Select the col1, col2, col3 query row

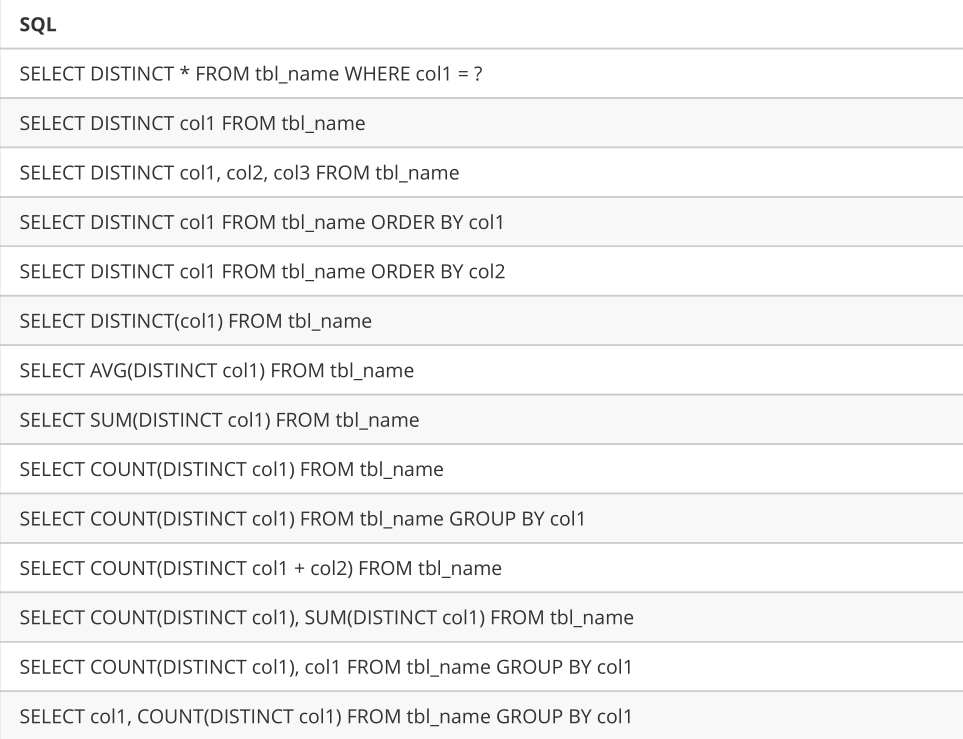[482, 173]
